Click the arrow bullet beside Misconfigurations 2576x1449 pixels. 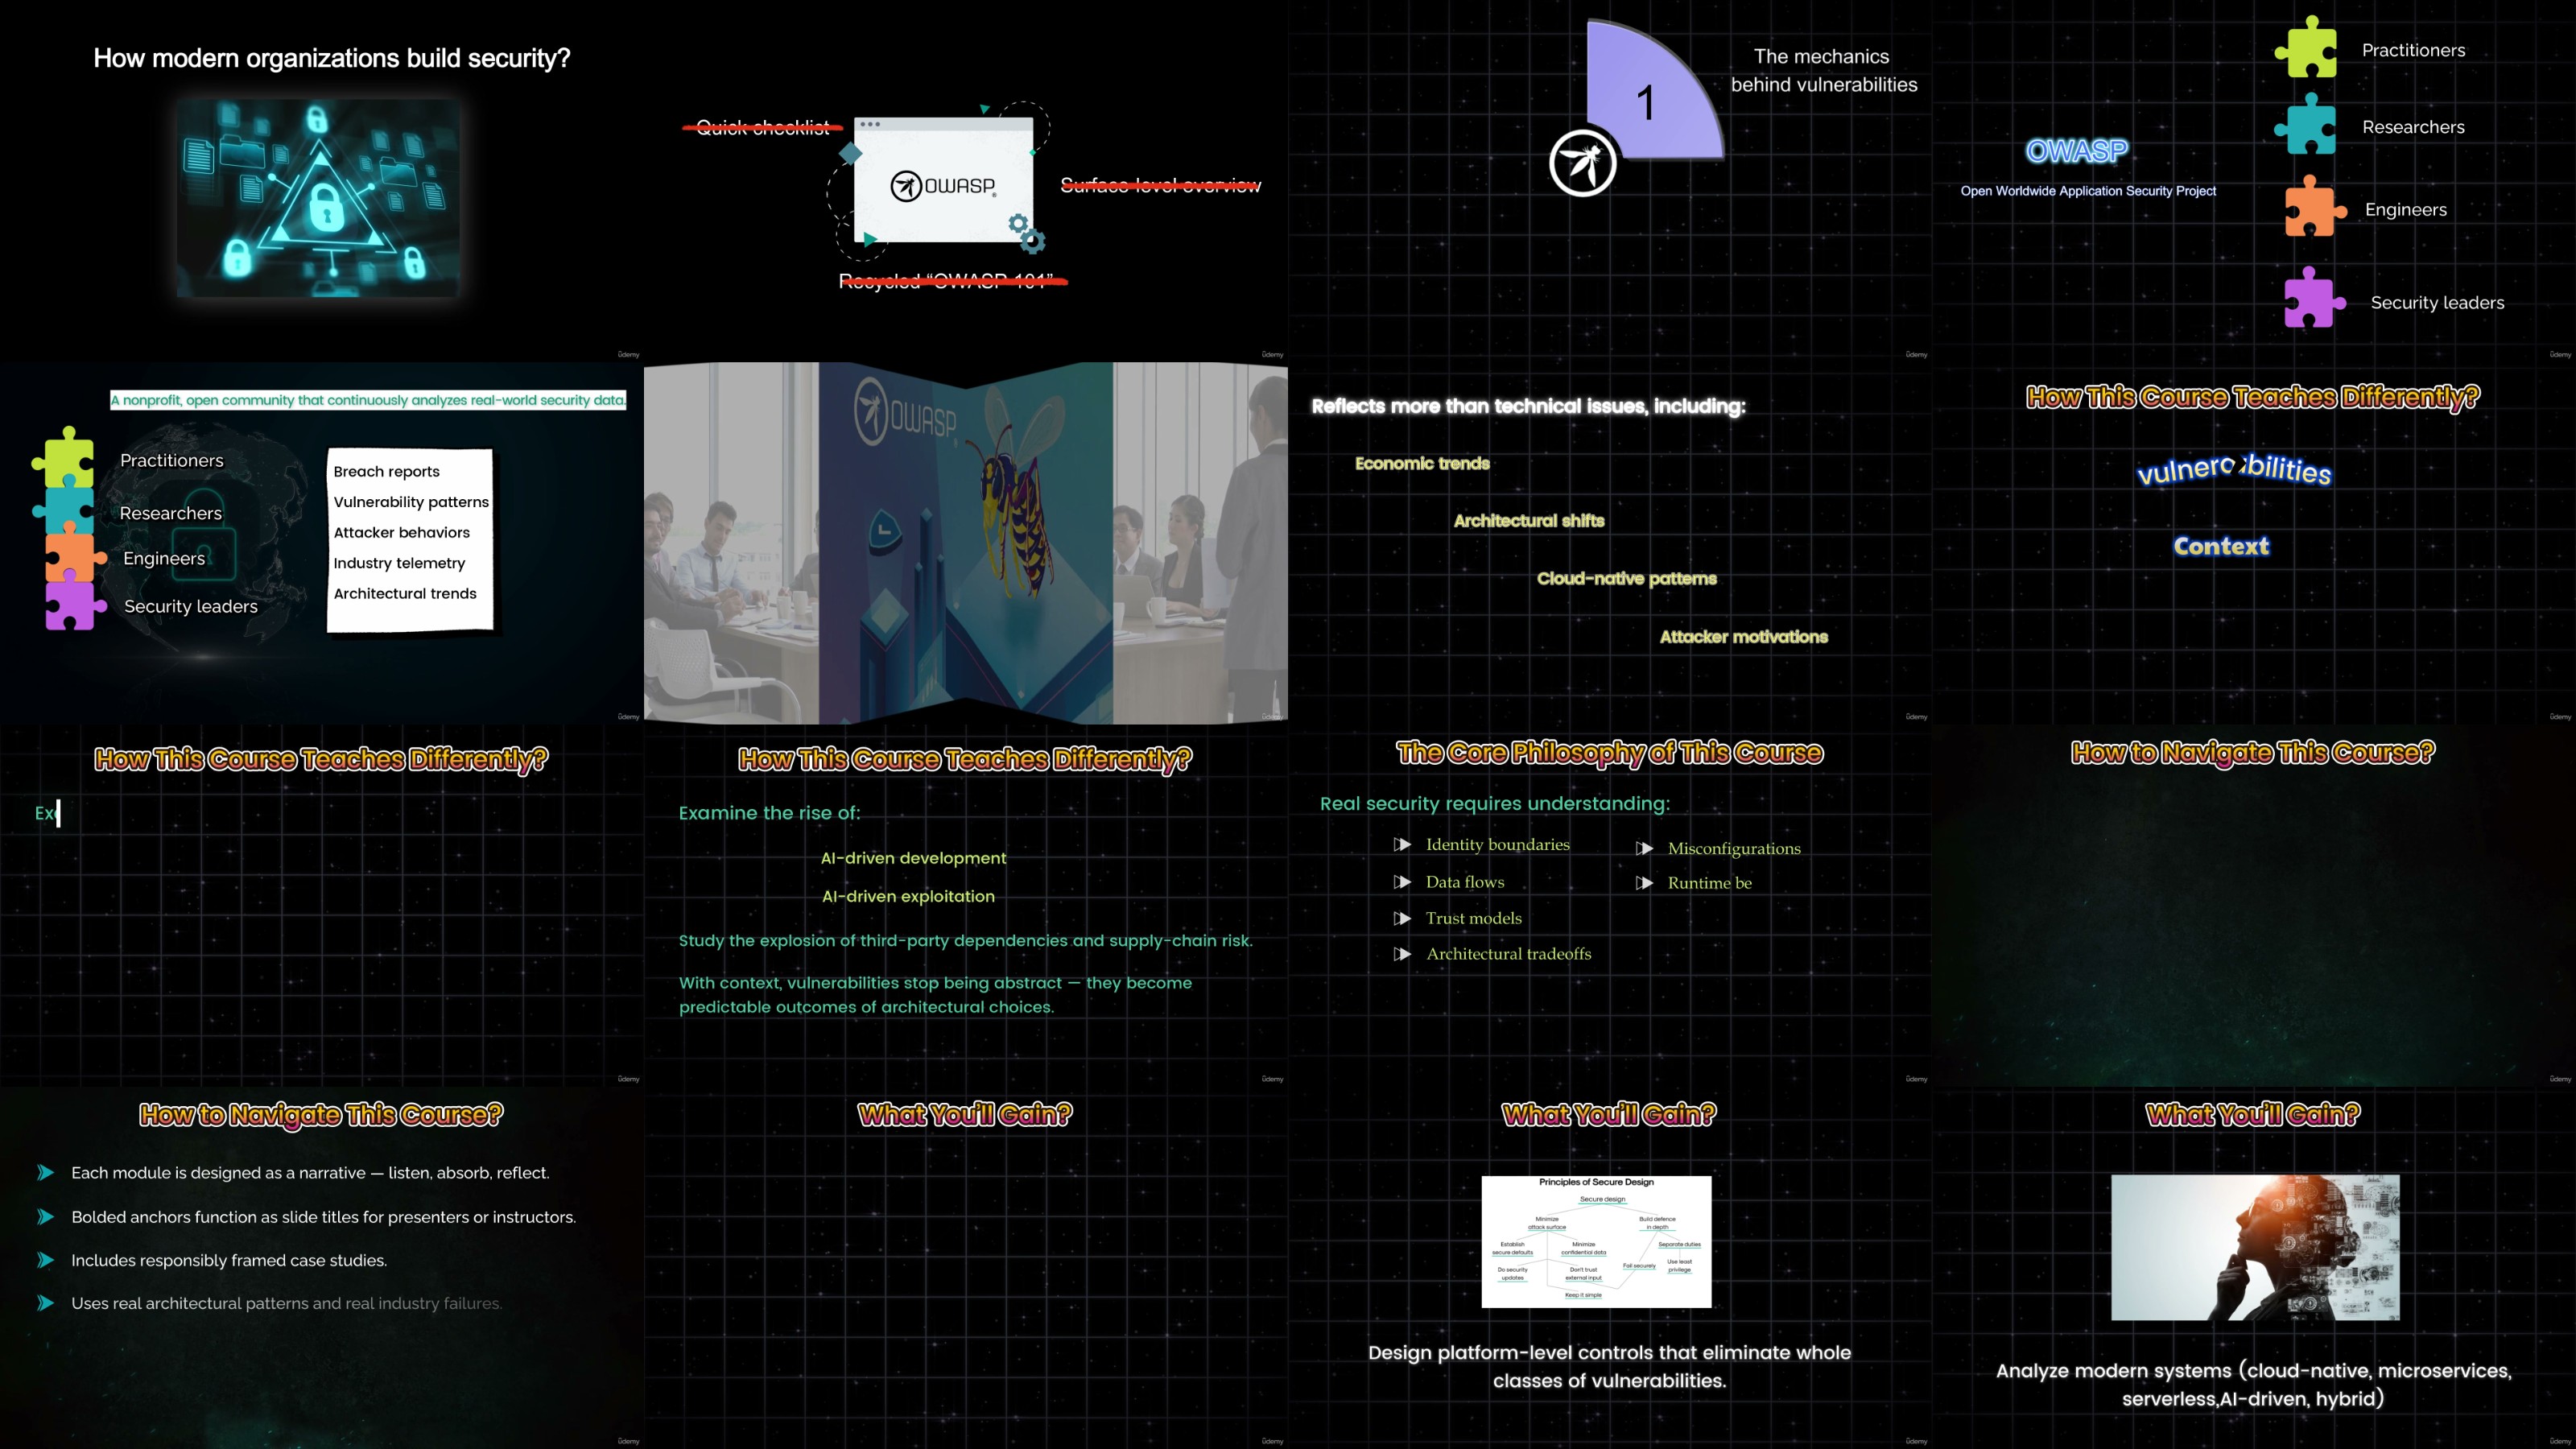[x=1644, y=849]
